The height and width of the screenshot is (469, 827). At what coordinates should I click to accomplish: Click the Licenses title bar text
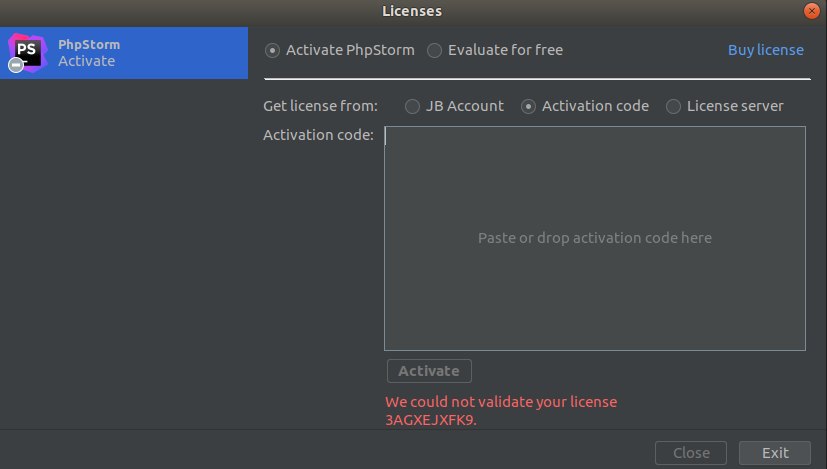click(412, 11)
